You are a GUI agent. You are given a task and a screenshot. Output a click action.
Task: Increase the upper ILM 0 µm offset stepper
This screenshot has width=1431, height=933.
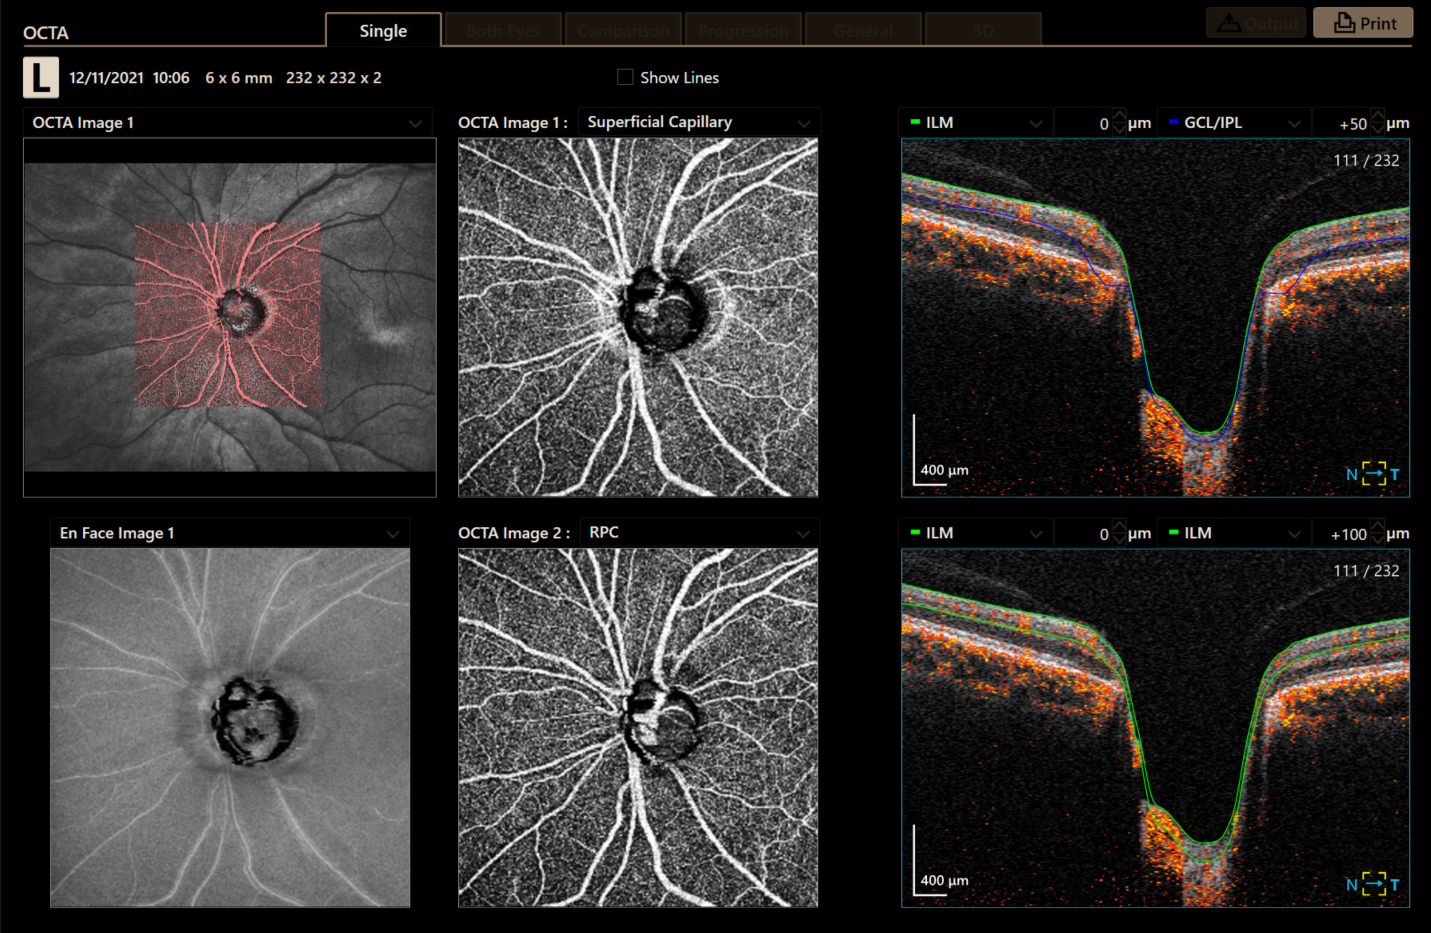tap(1119, 116)
